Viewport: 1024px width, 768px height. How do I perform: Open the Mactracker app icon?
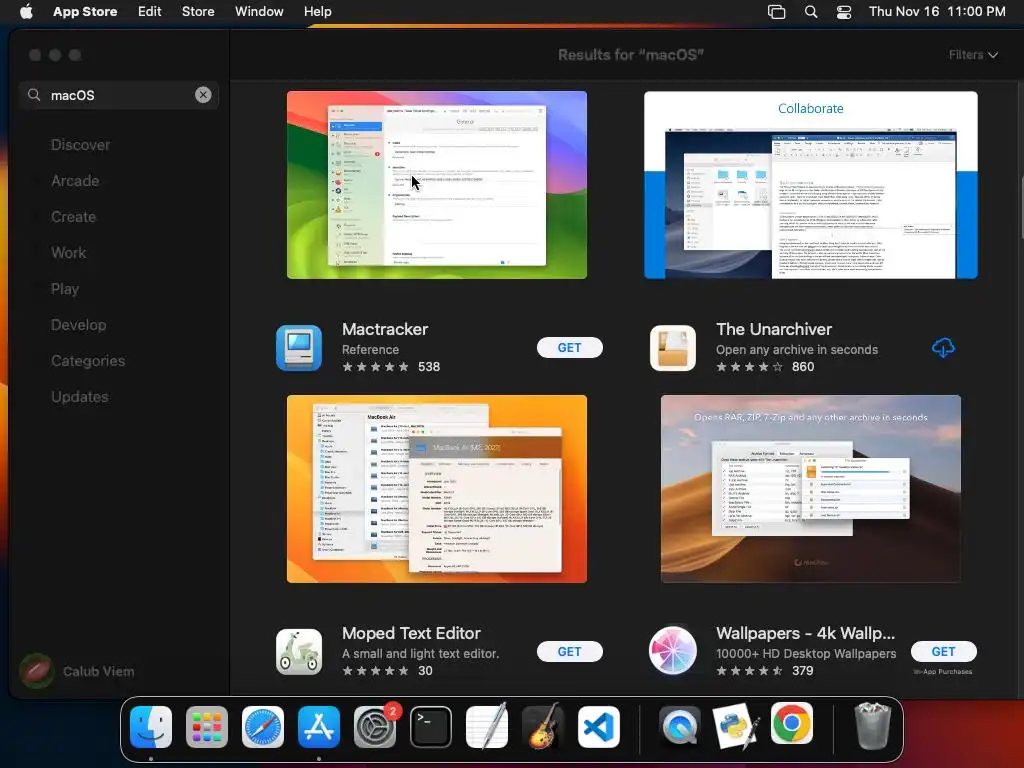[299, 348]
